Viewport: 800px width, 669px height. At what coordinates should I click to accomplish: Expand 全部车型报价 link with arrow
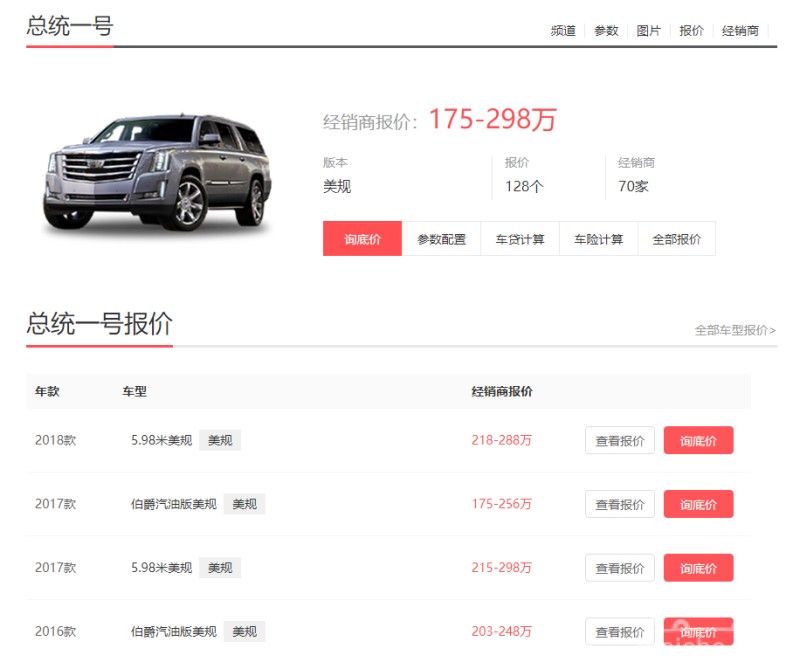click(735, 330)
